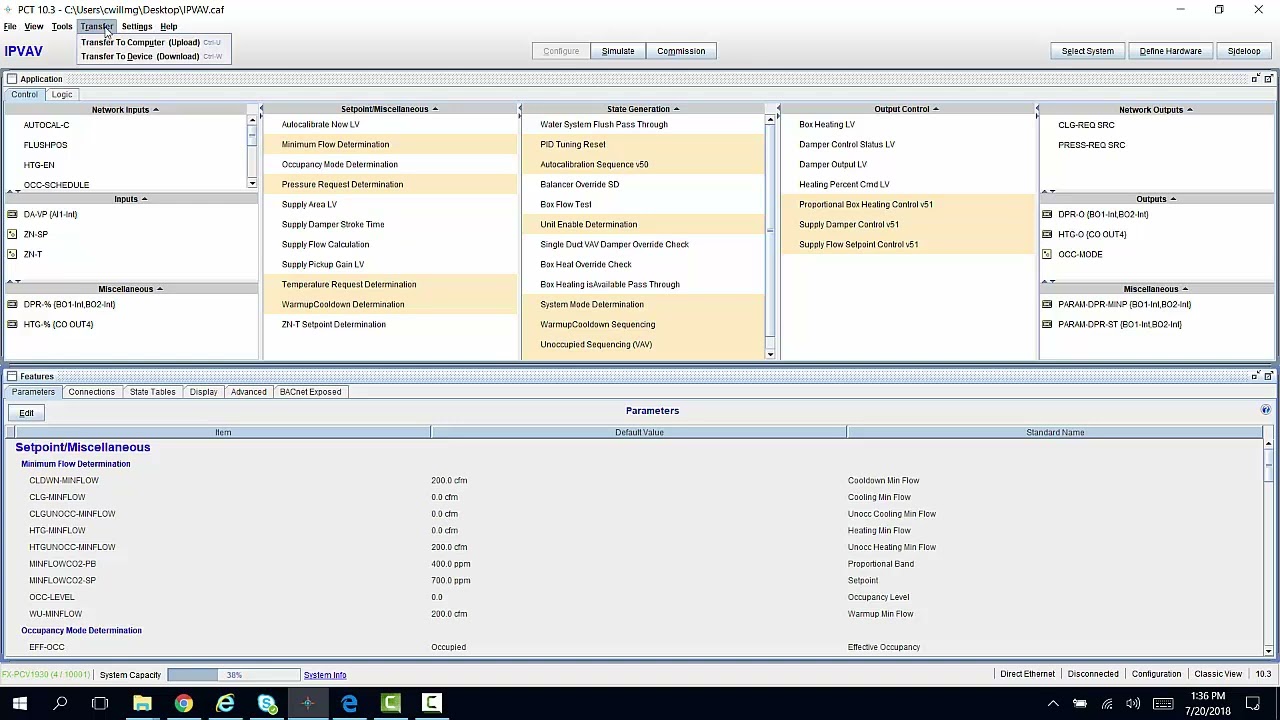Collapse the Network Outputs section

(1189, 109)
